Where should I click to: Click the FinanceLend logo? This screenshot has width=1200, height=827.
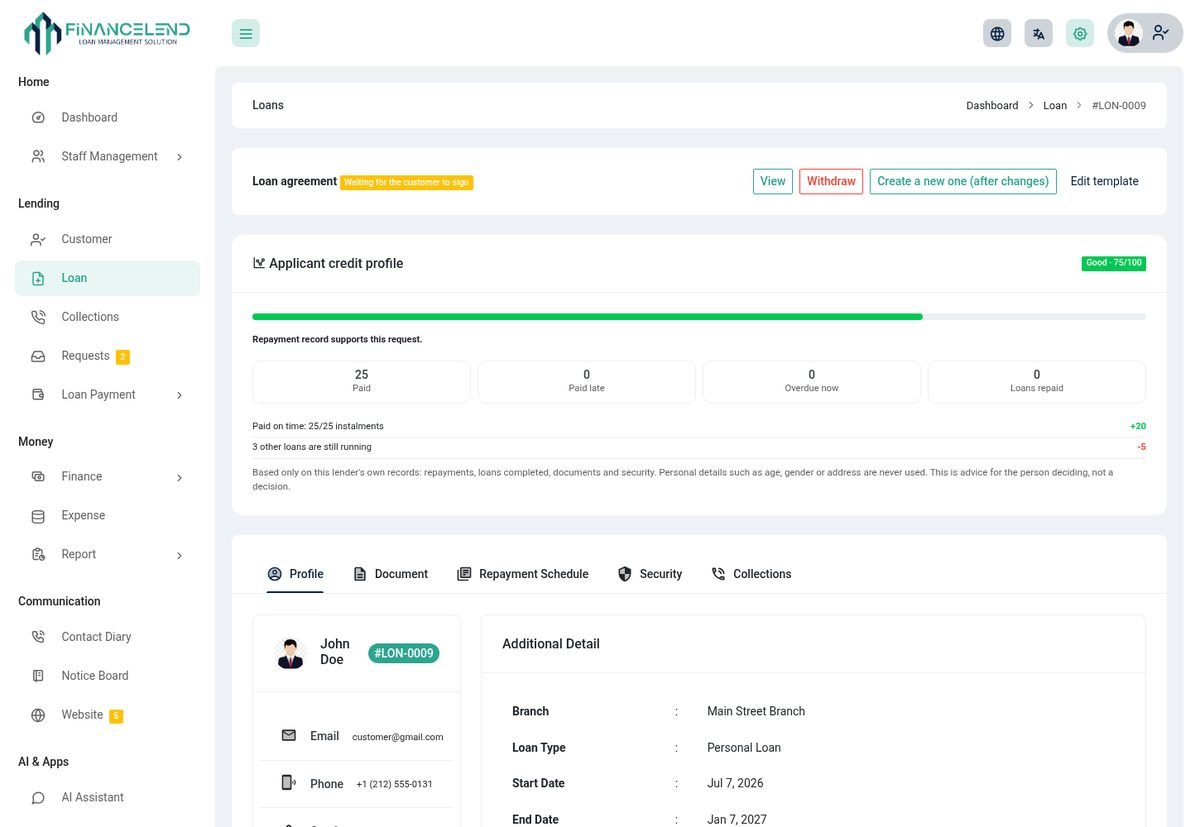pyautogui.click(x=107, y=33)
